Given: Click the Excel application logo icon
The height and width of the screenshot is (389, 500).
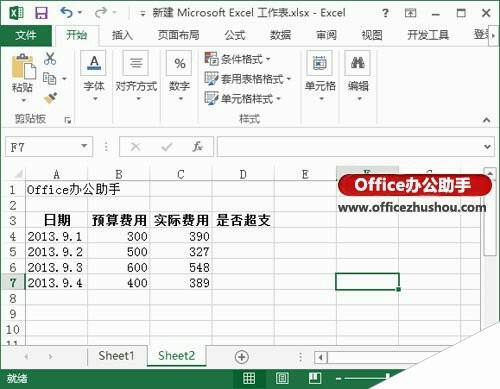Looking at the screenshot, I should click(x=17, y=13).
